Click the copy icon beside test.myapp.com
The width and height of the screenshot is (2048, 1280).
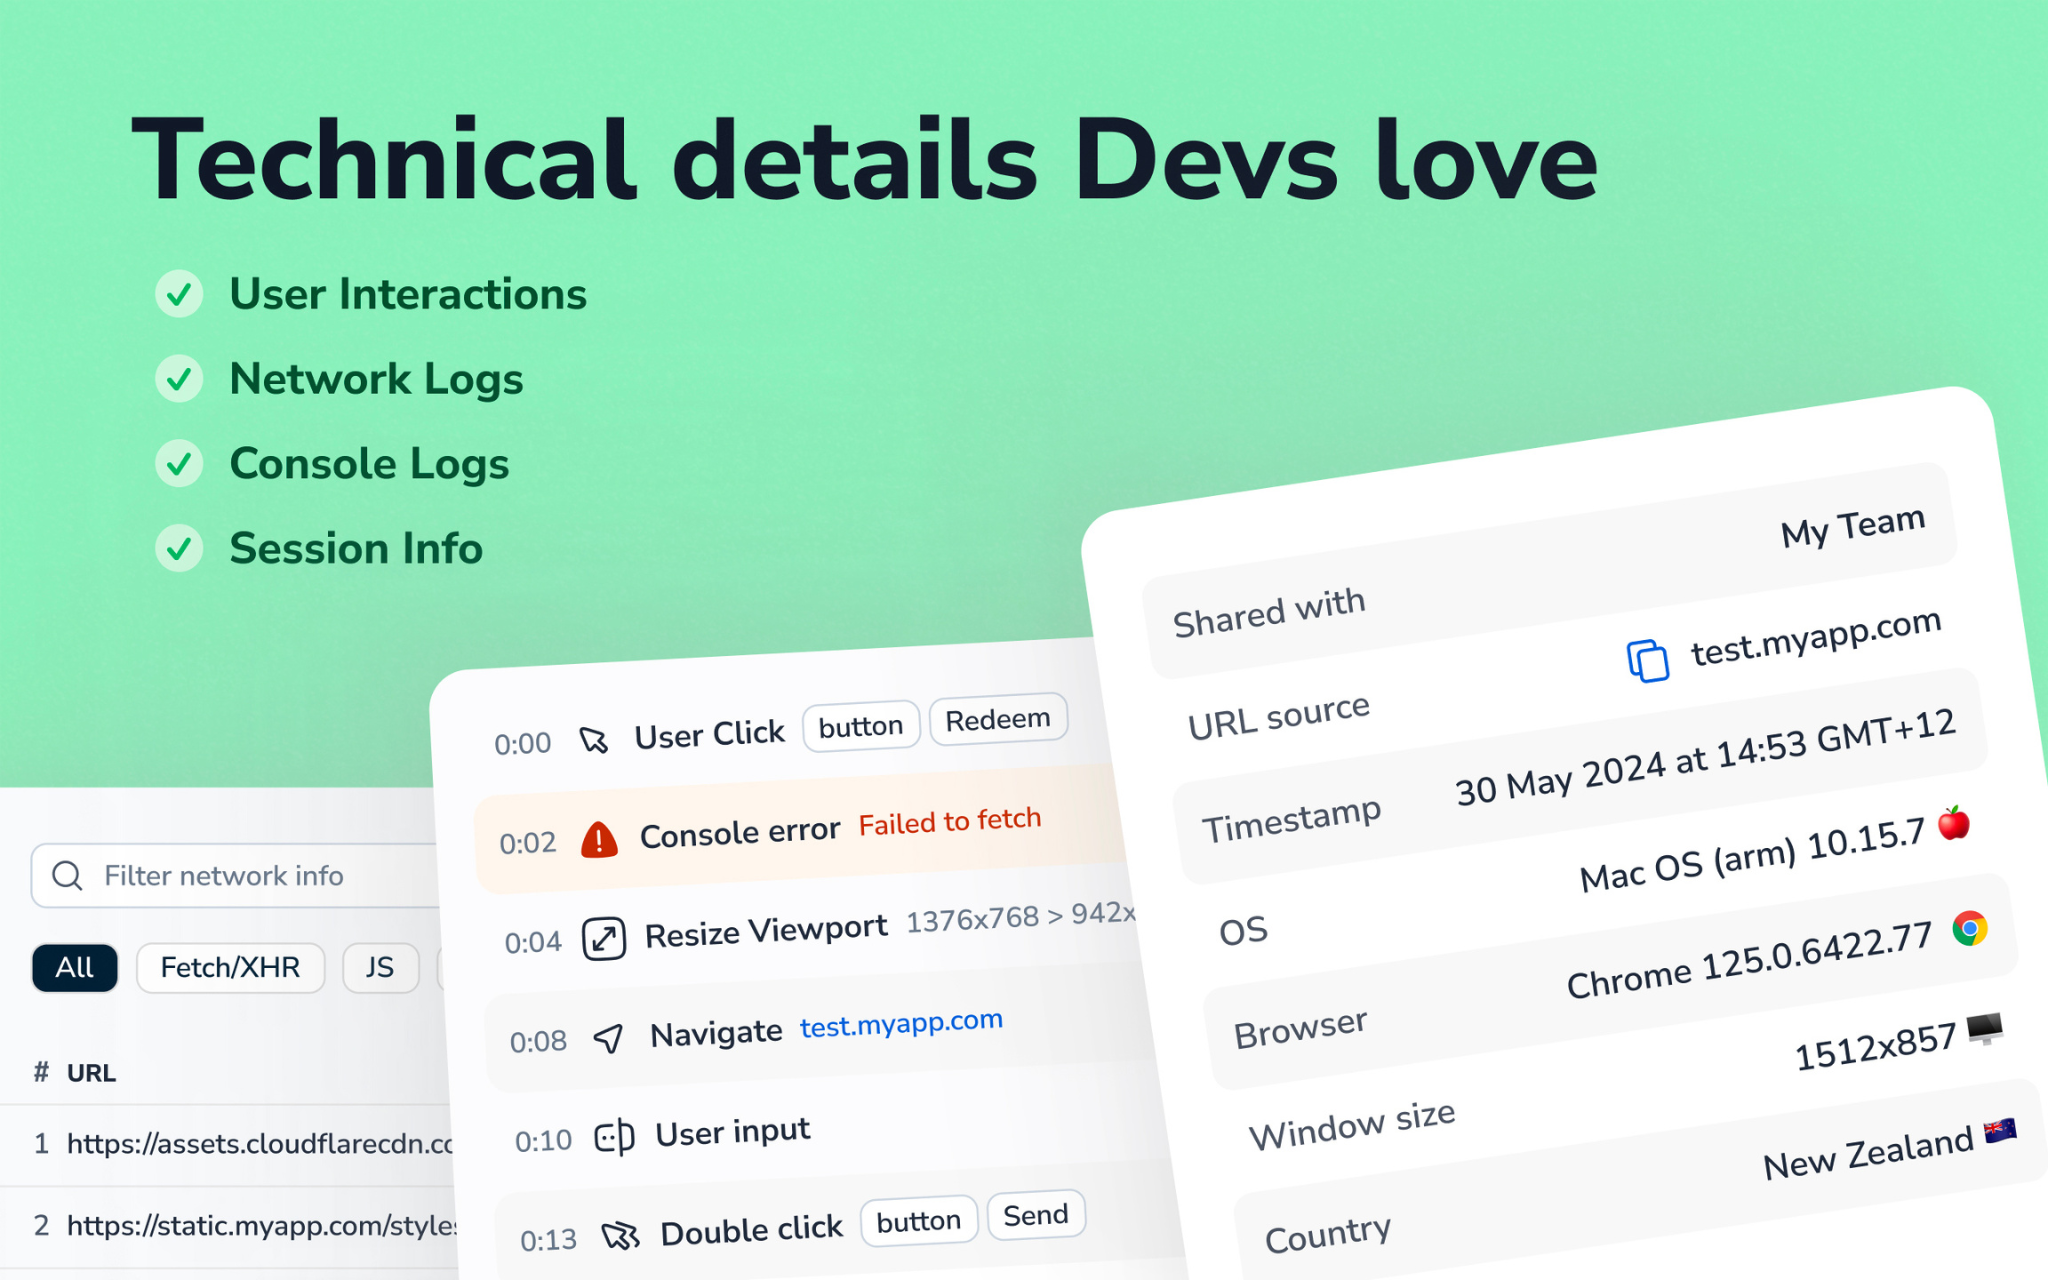coord(1647,661)
